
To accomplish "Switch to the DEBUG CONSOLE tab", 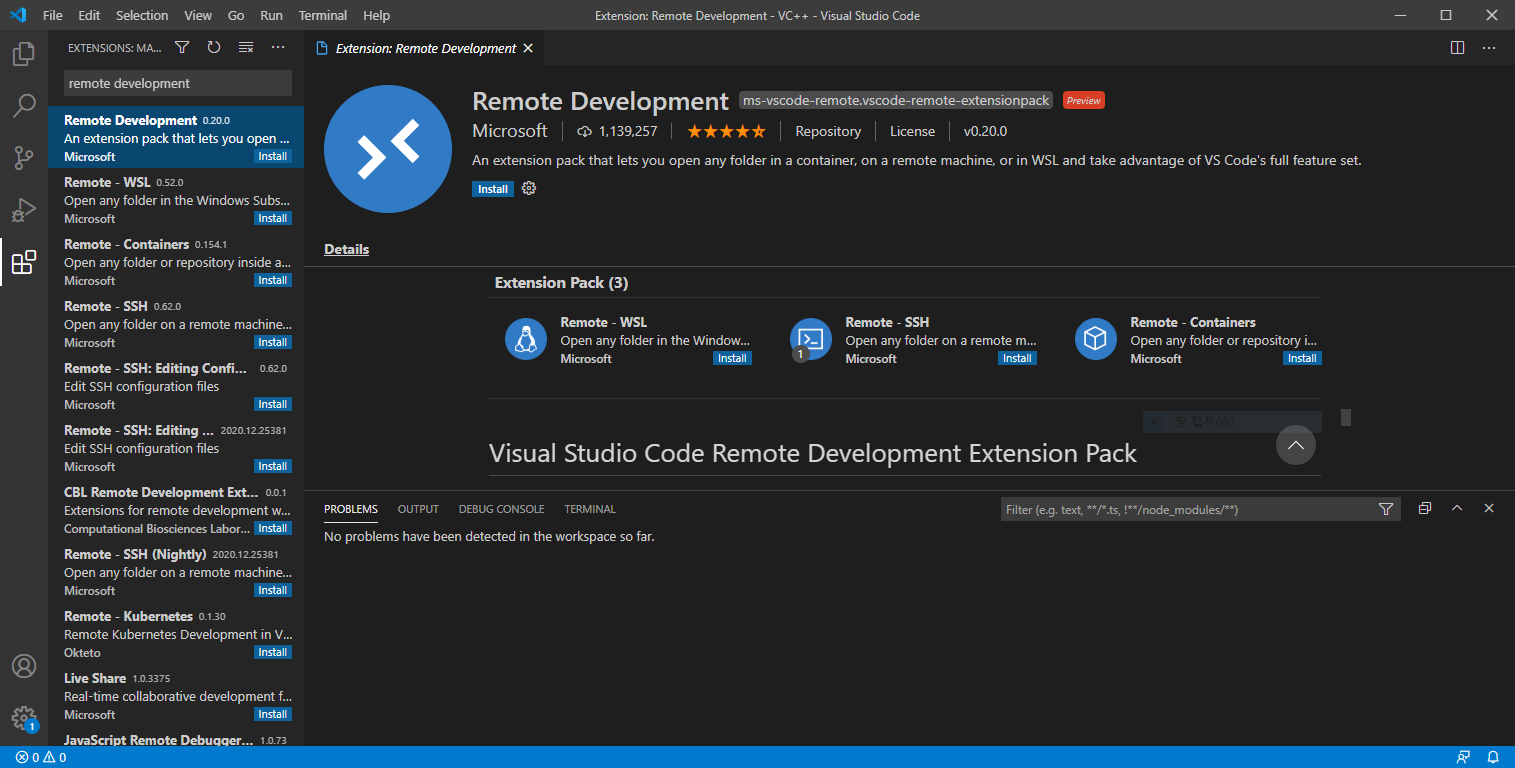I will click(x=502, y=509).
